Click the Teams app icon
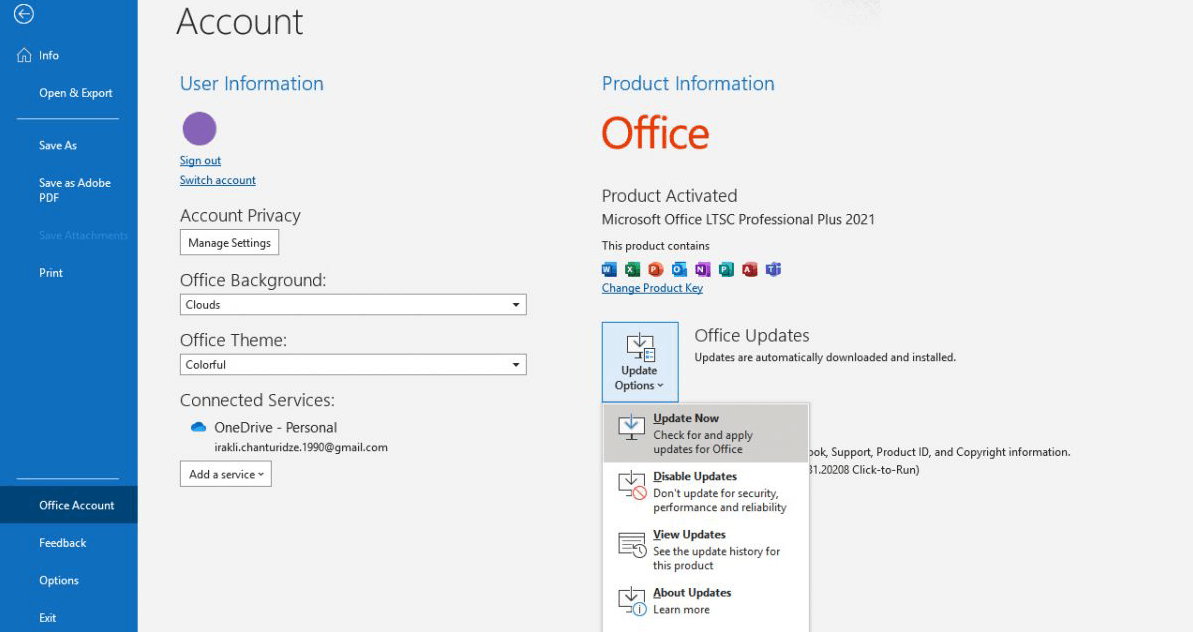 pos(773,269)
